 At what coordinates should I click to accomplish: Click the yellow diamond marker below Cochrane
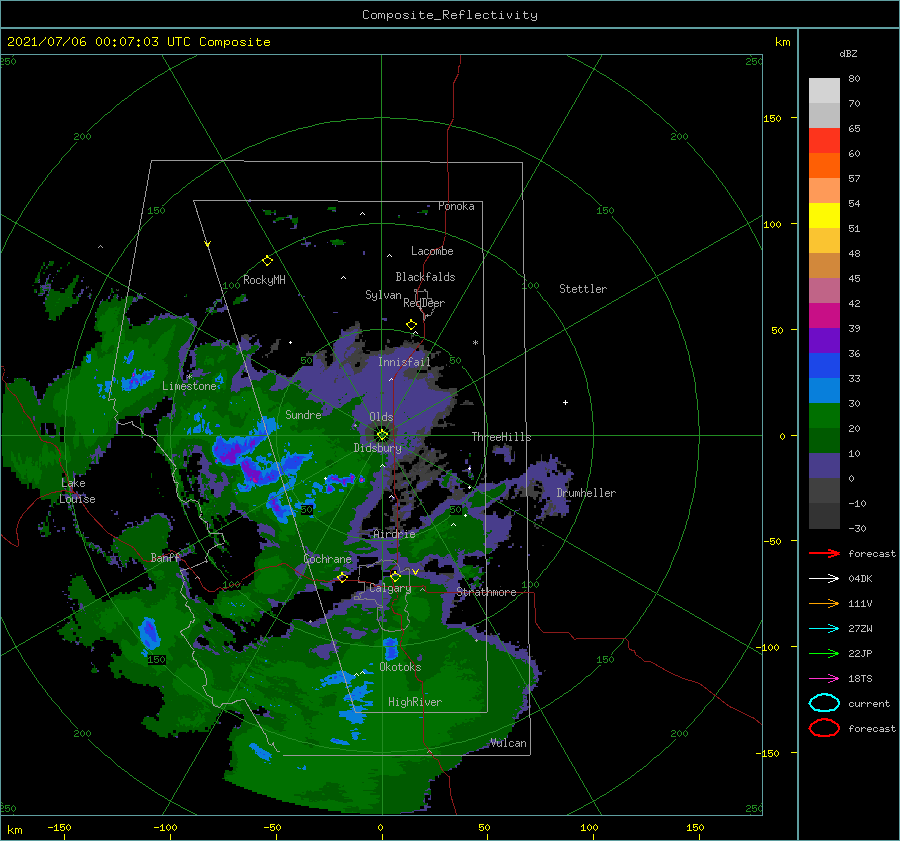coord(342,577)
